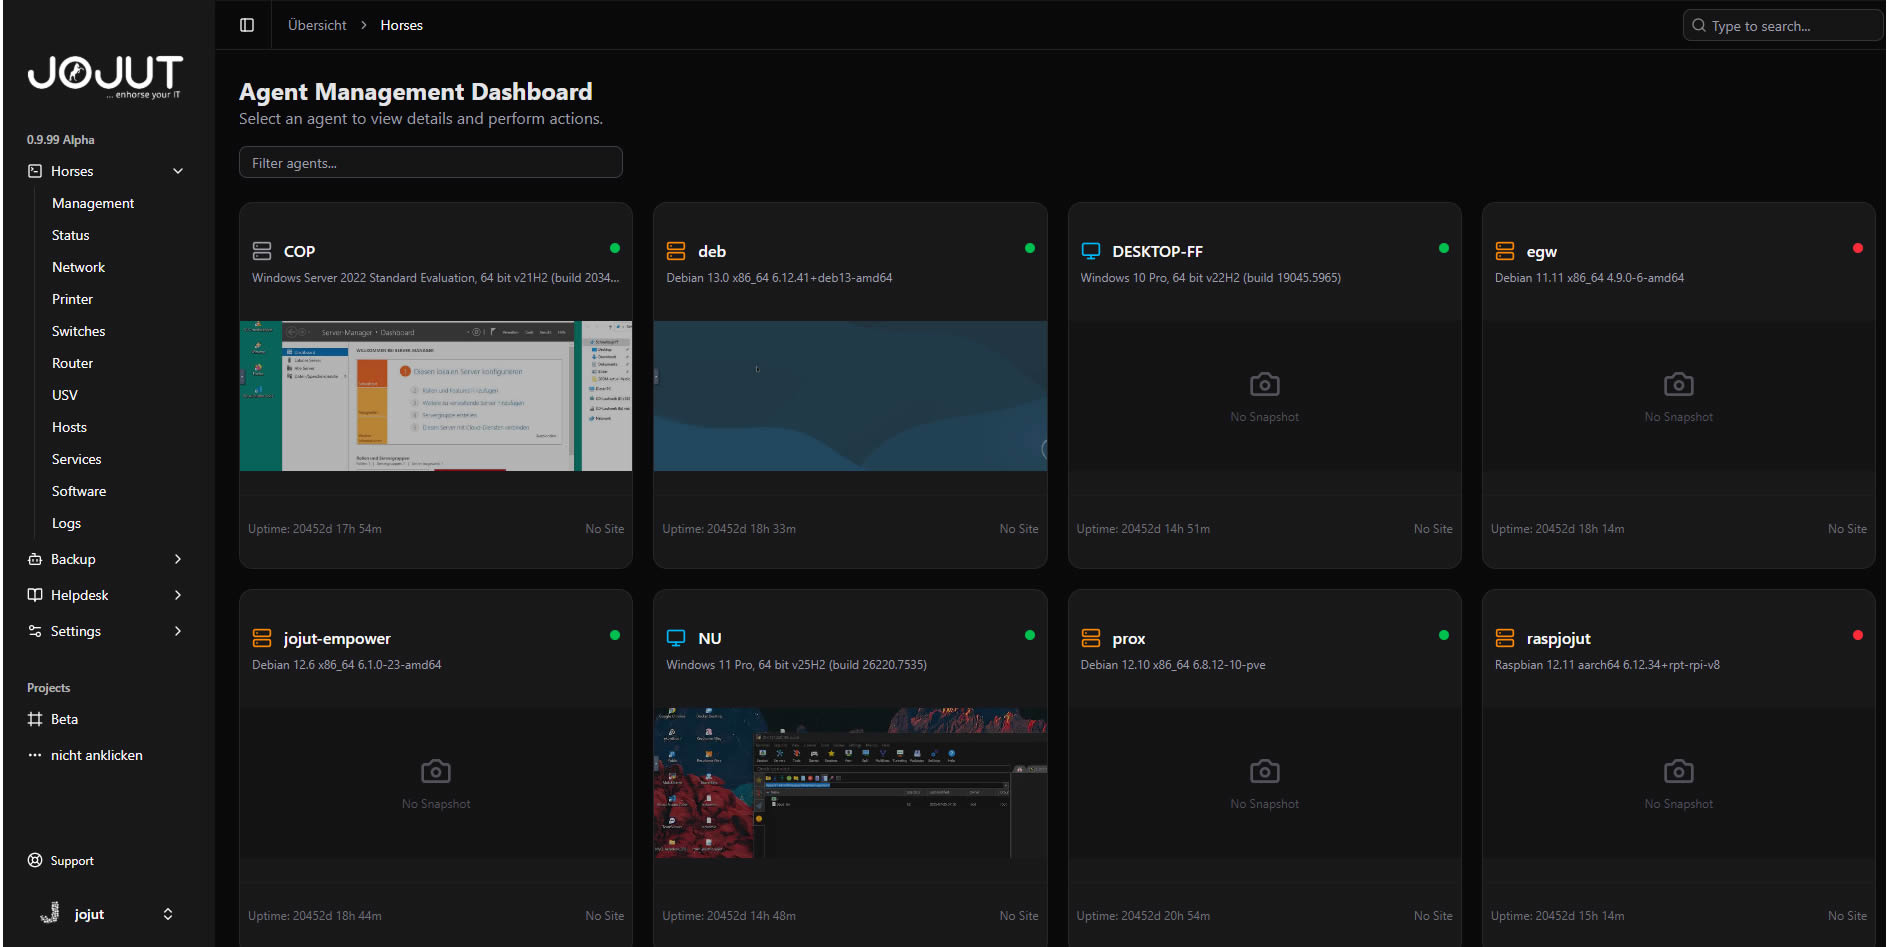
Task: Click the Filter agents input field
Action: click(x=430, y=163)
